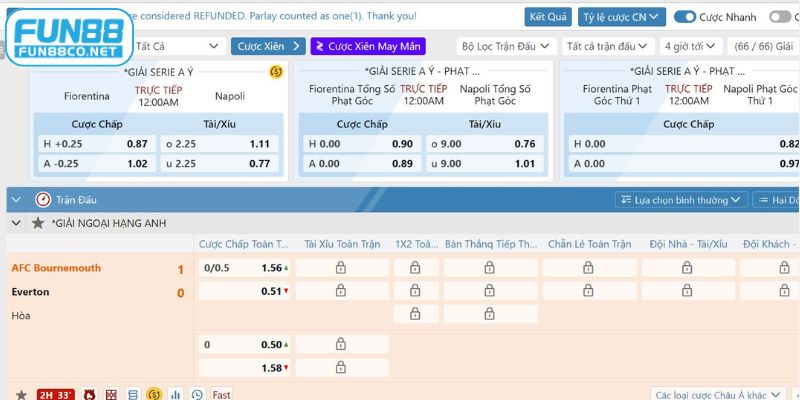This screenshot has height=400, width=800.
Task: Open the Tỷ lệ cược CN dropdown
Action: (621, 17)
